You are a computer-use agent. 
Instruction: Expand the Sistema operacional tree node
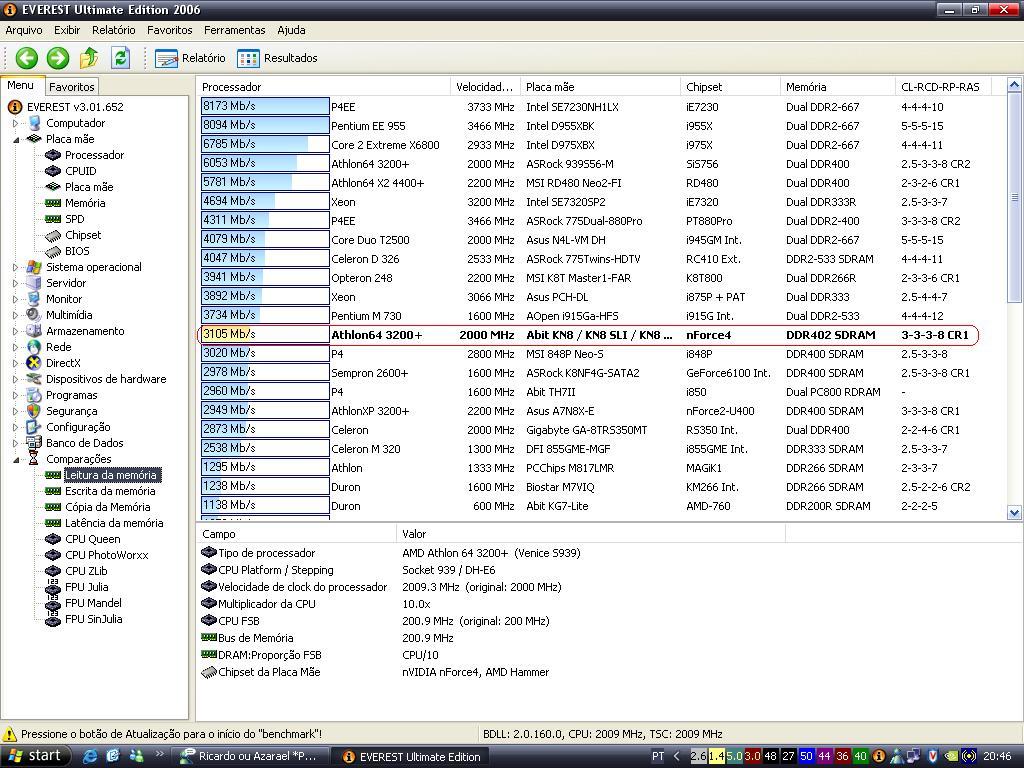pos(16,267)
